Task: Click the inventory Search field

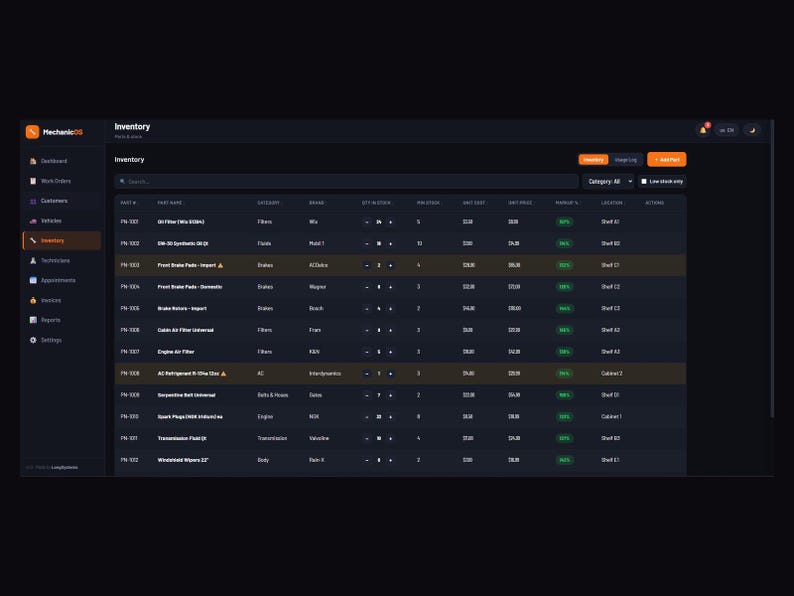Action: [x=346, y=181]
